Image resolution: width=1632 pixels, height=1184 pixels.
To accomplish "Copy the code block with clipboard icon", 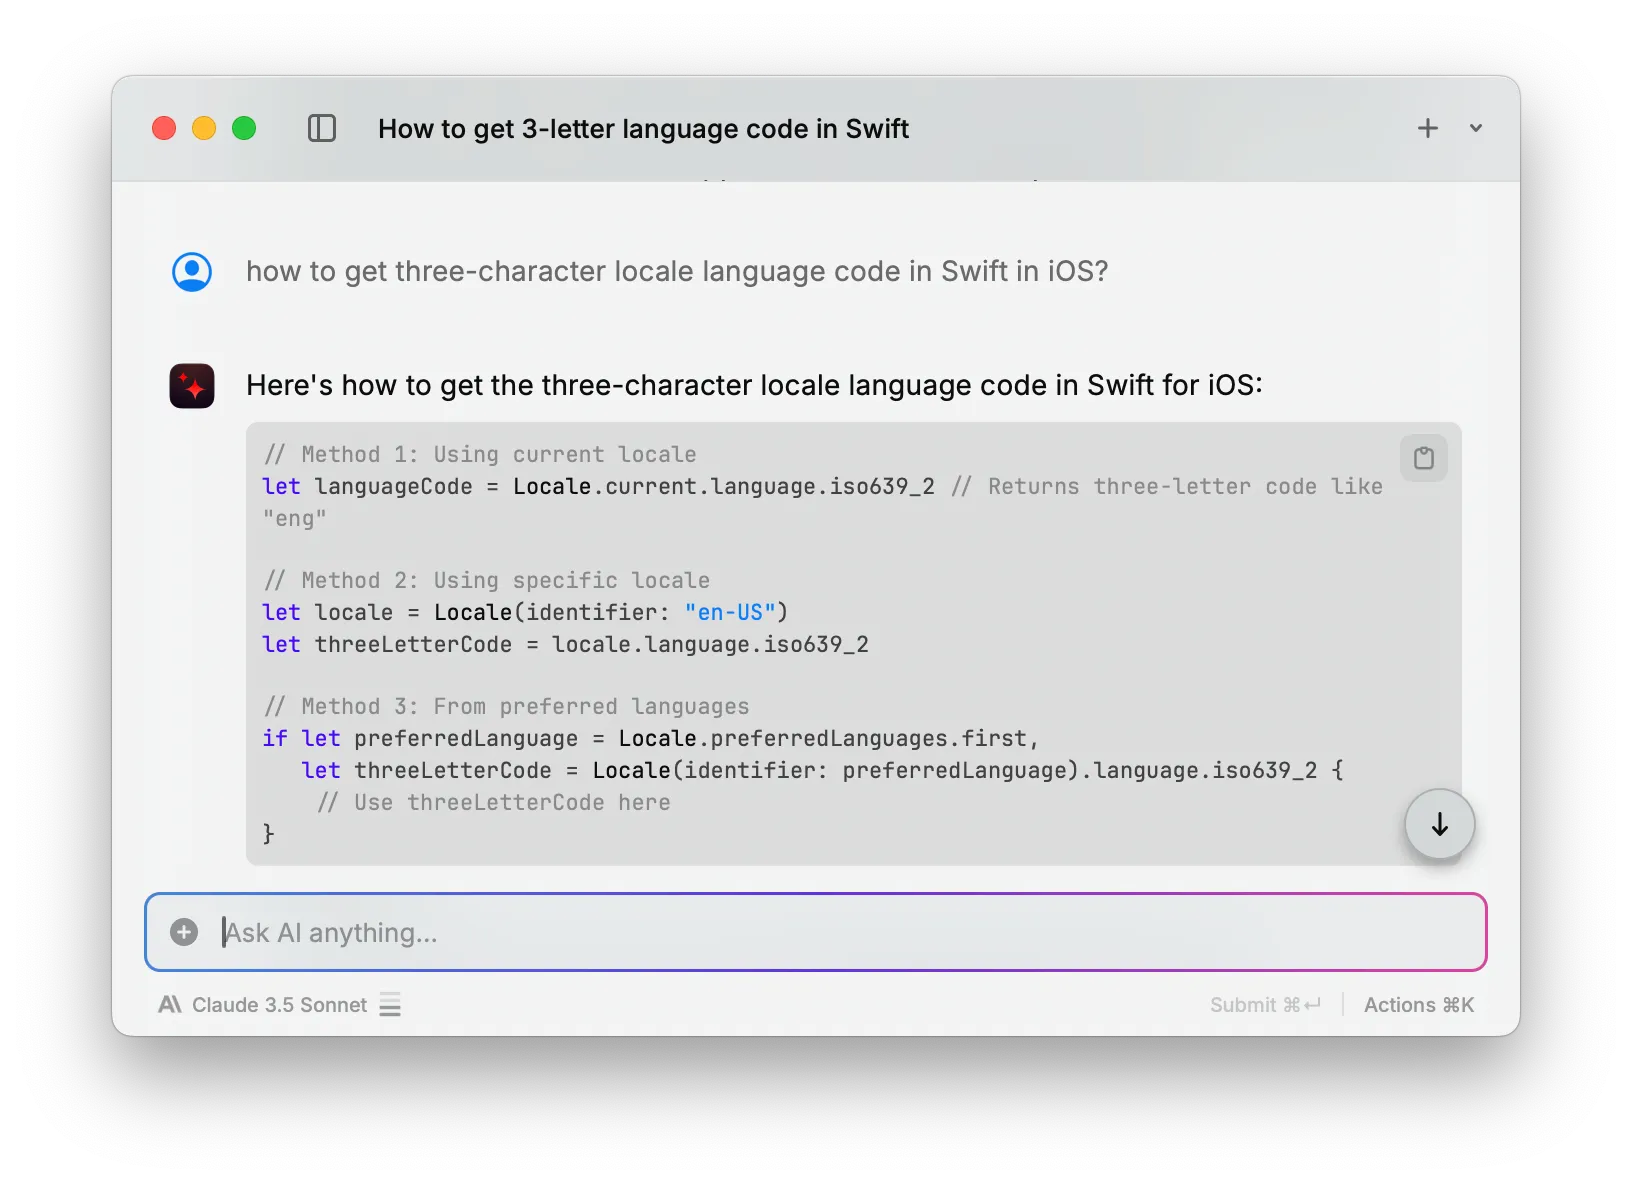I will coord(1423,458).
